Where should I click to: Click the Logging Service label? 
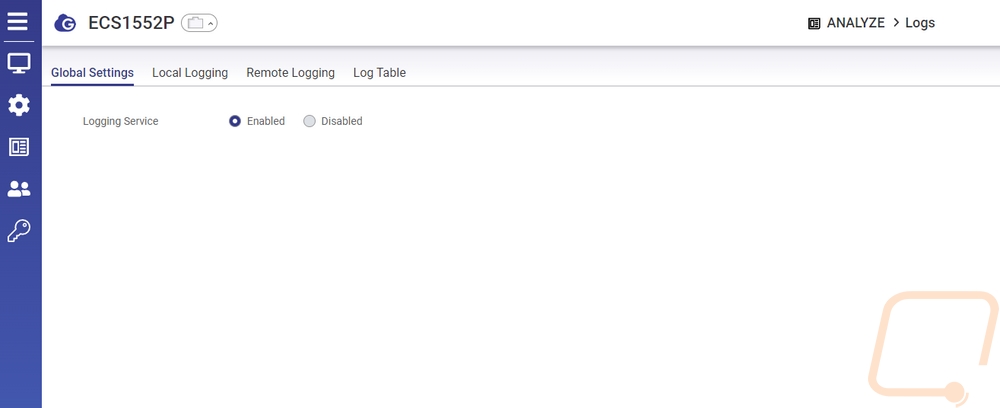(x=120, y=121)
